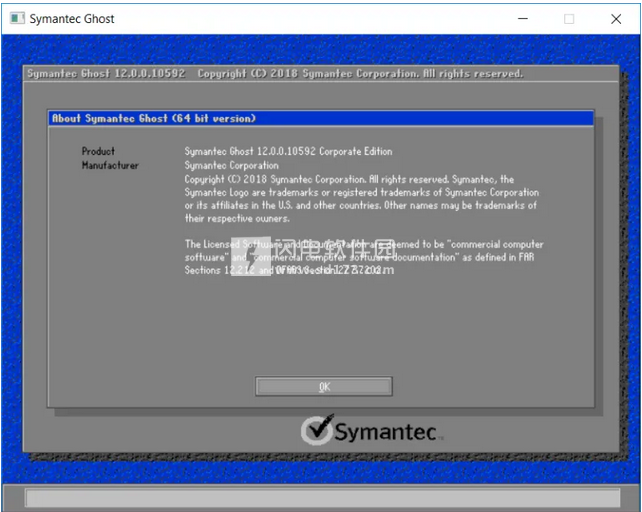Viewport: 642px width, 512px height.
Task: Click the Symantec Ghost window icon
Action: [17, 18]
